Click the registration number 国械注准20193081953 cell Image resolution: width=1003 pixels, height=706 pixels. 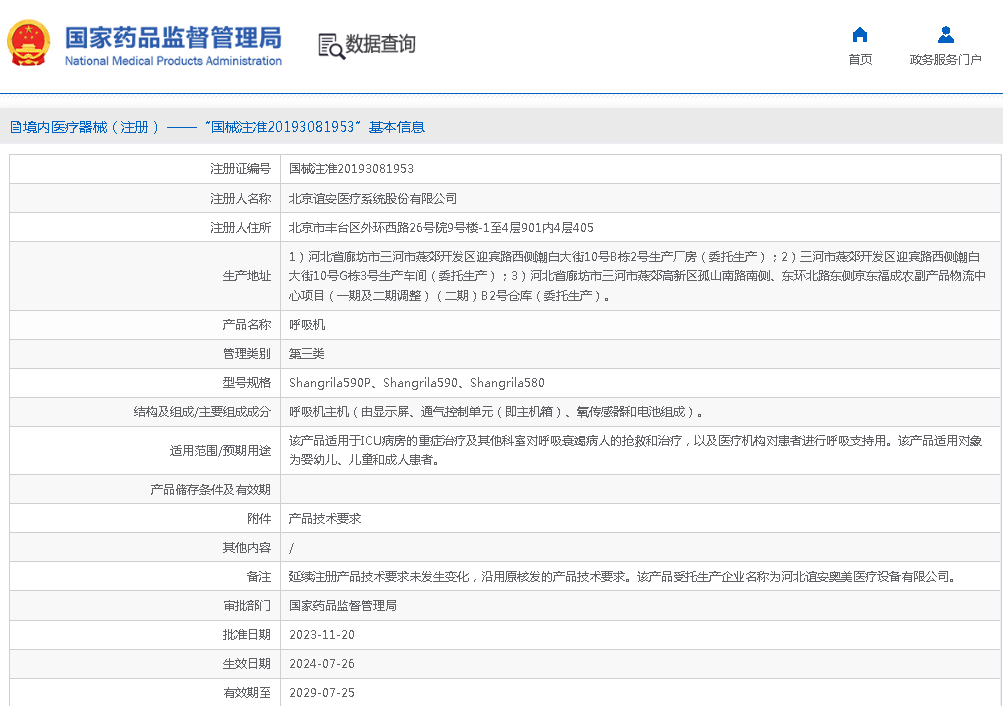pos(351,169)
